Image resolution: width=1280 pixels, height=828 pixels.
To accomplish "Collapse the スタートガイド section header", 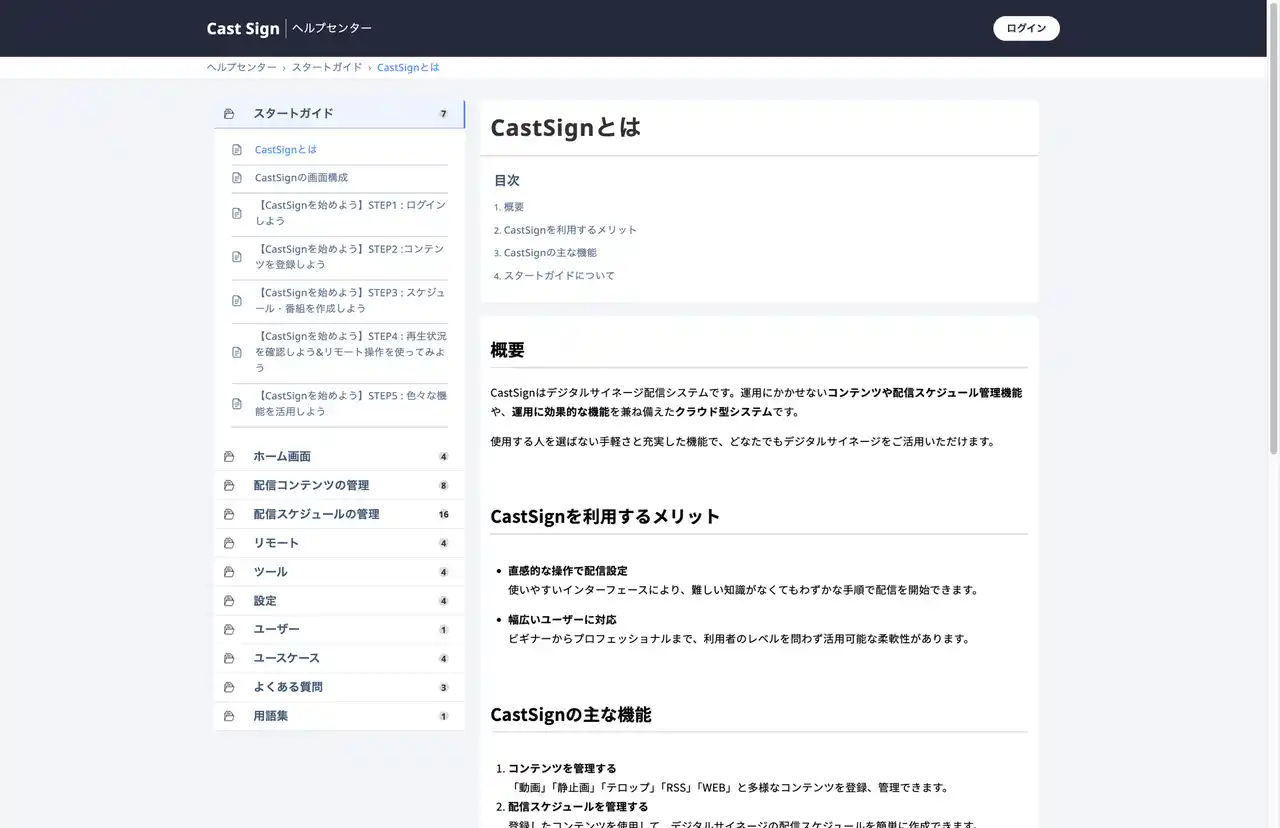I will click(293, 113).
